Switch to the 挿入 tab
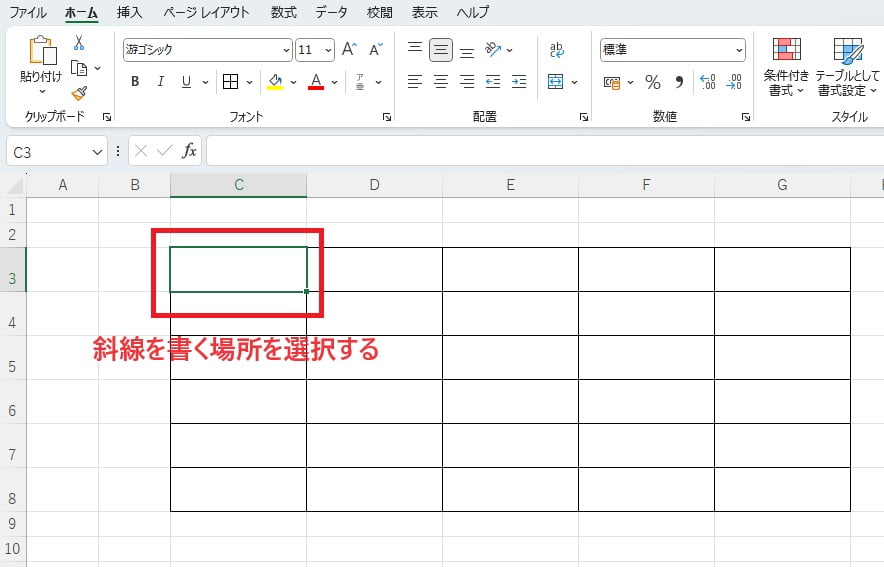The width and height of the screenshot is (884, 567). [x=130, y=12]
